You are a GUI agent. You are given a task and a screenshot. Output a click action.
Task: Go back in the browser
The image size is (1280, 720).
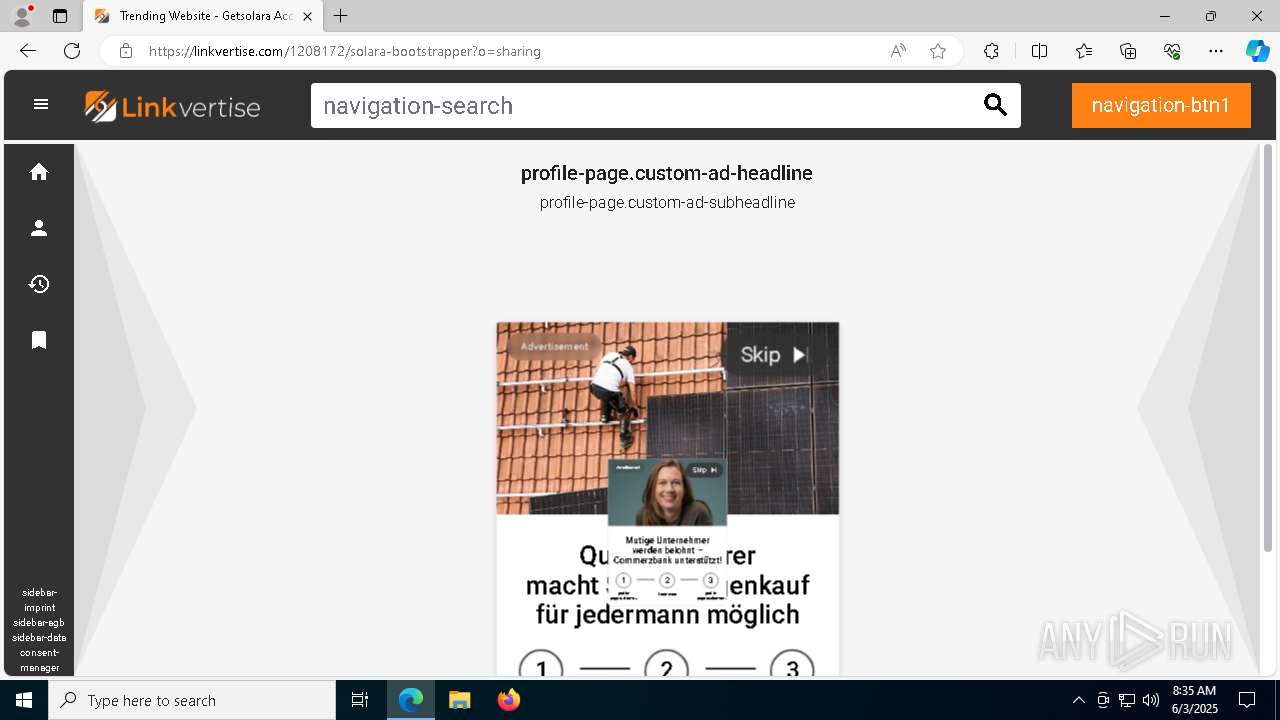[28, 51]
